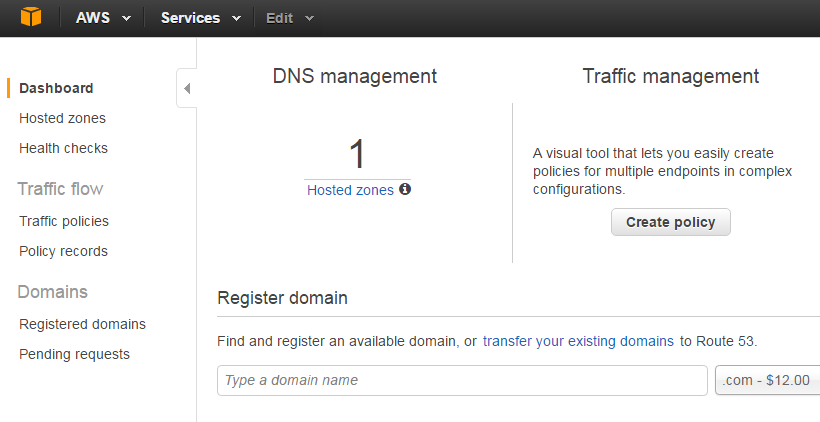Viewport: 820px width, 422px height.
Task: Click the Register domain heading
Action: tap(282, 298)
